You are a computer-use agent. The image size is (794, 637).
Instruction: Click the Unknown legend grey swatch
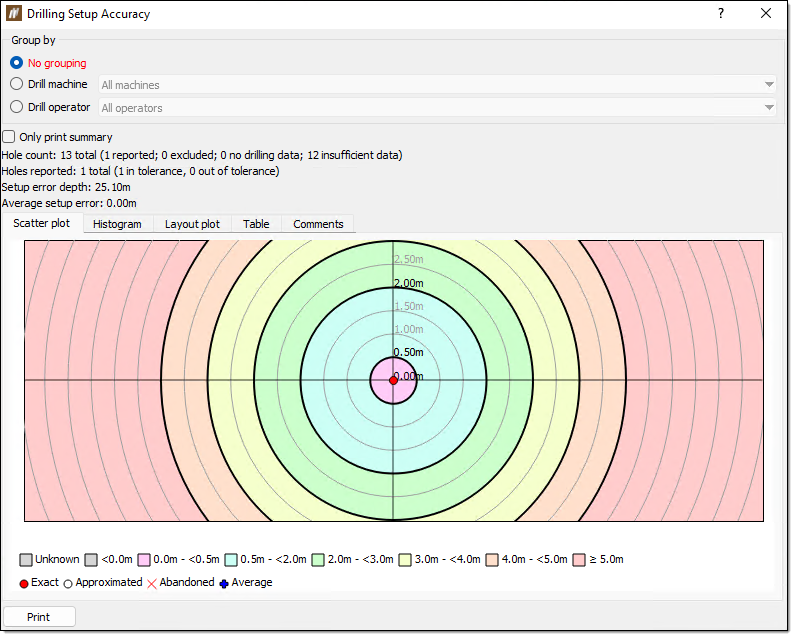(26, 562)
